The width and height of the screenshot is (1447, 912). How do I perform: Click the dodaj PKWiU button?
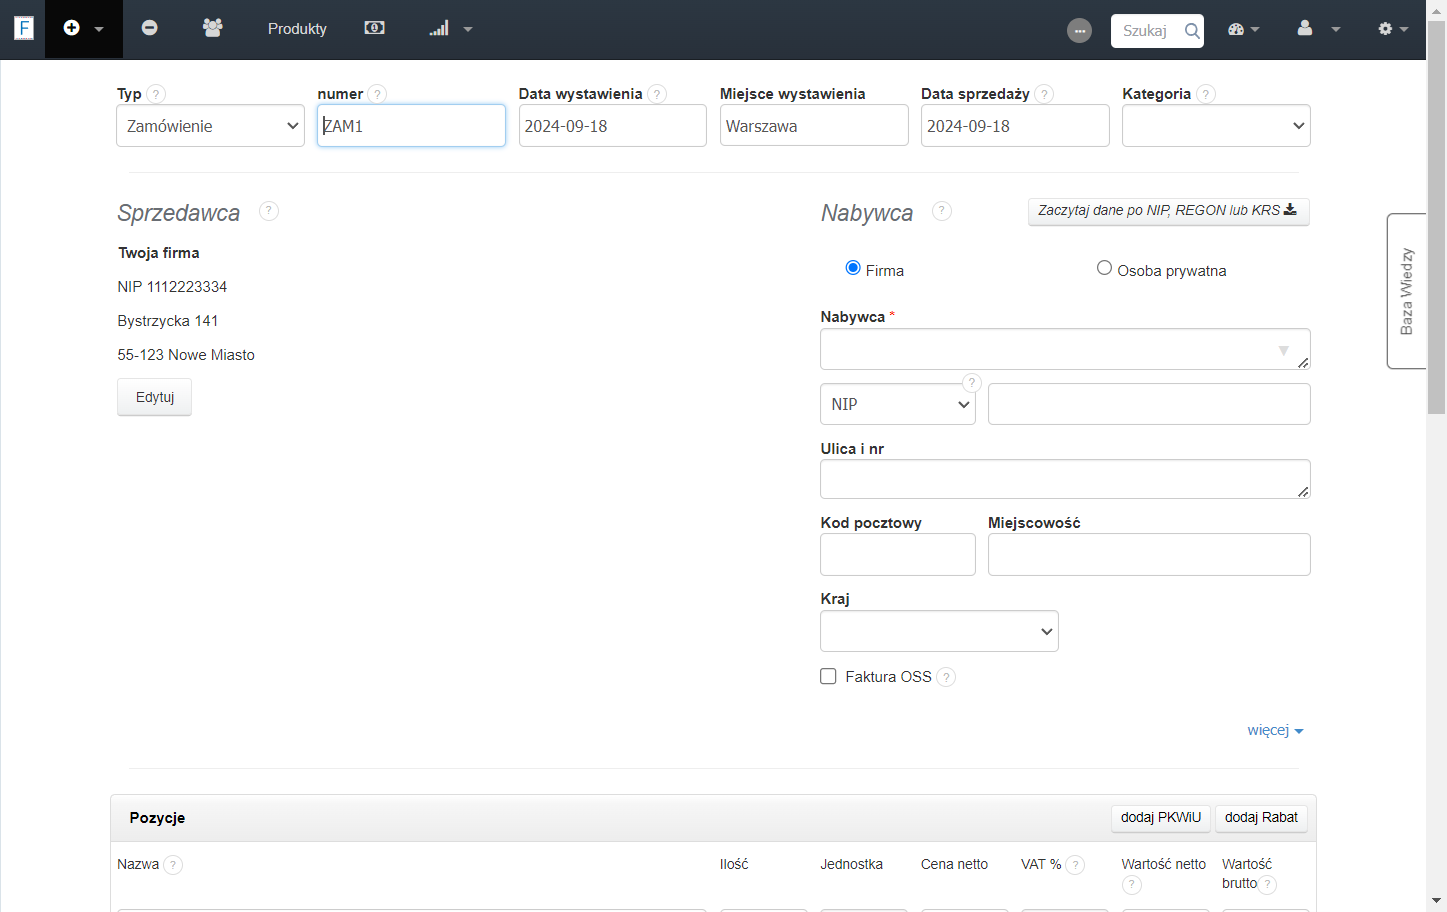point(1160,818)
